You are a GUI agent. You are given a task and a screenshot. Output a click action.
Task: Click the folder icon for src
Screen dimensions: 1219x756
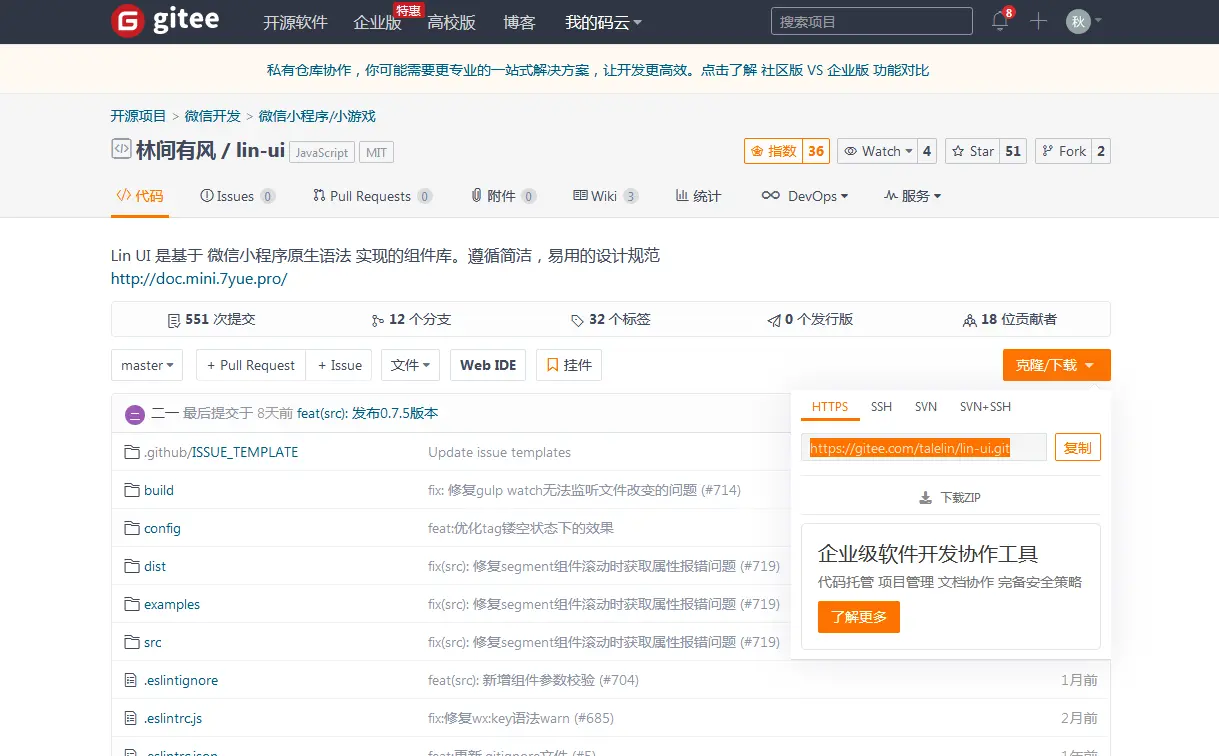click(x=131, y=642)
